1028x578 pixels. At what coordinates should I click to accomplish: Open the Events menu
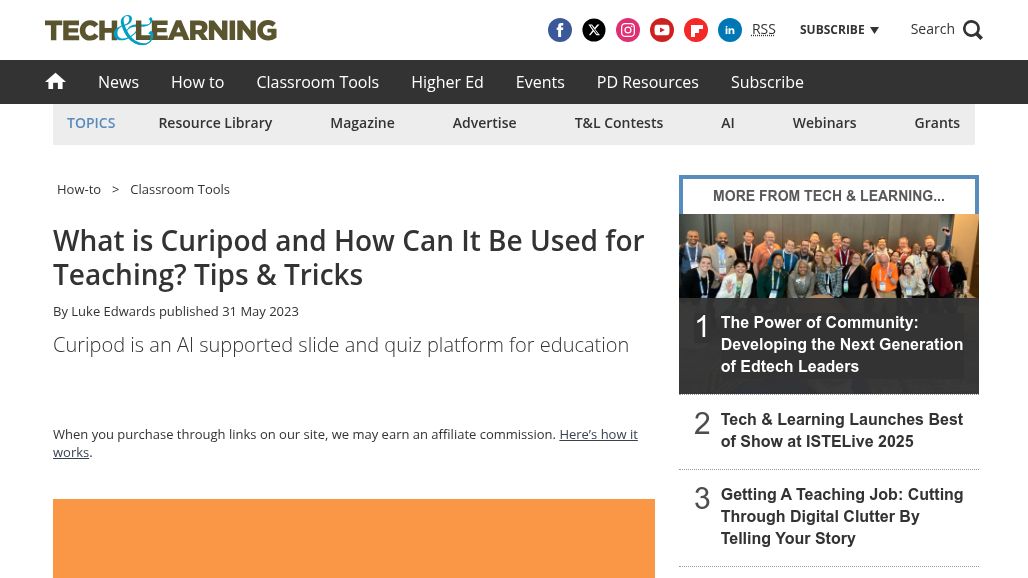pos(540,82)
